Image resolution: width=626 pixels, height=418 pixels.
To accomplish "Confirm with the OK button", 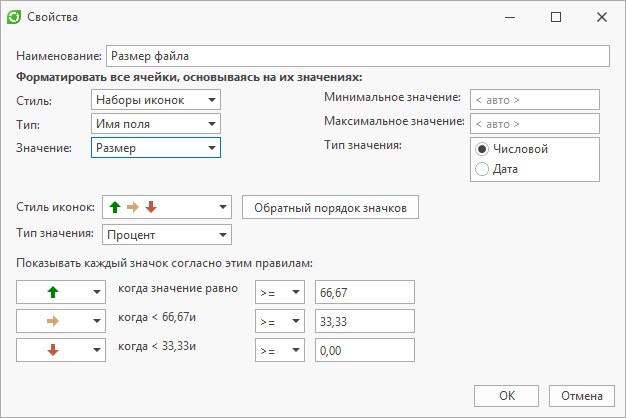I will [x=506, y=396].
